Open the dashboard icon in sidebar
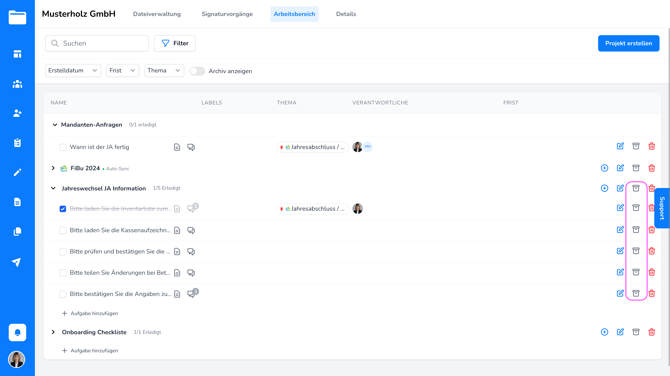Screen dimensions: 670x376 (17, 54)
